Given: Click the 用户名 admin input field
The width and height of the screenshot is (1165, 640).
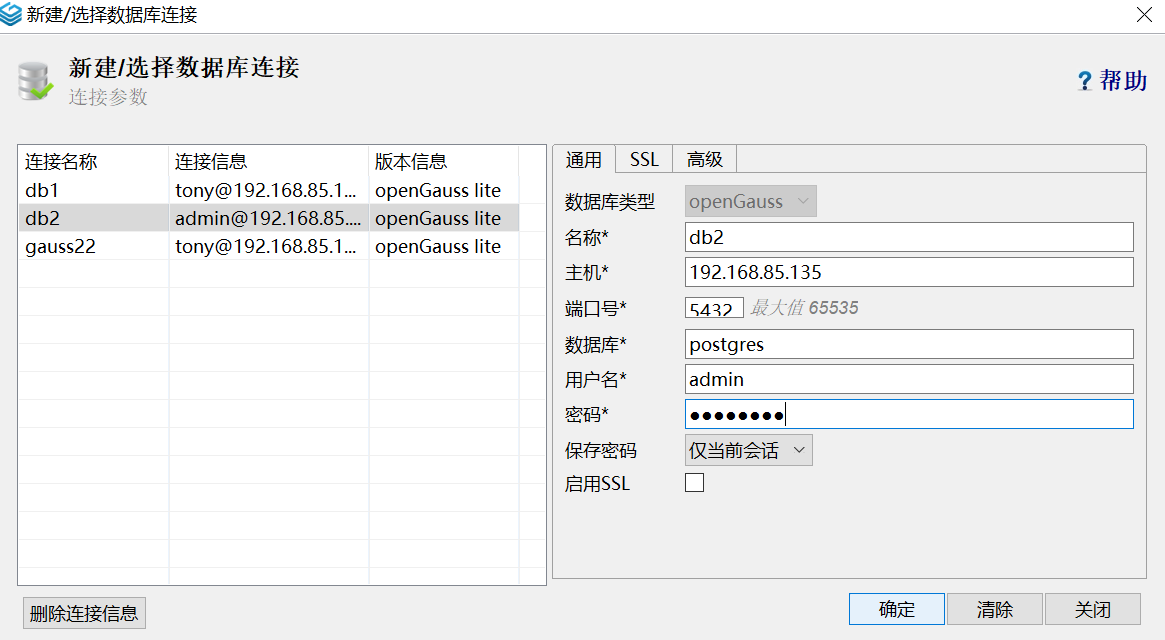Looking at the screenshot, I should click(909, 379).
